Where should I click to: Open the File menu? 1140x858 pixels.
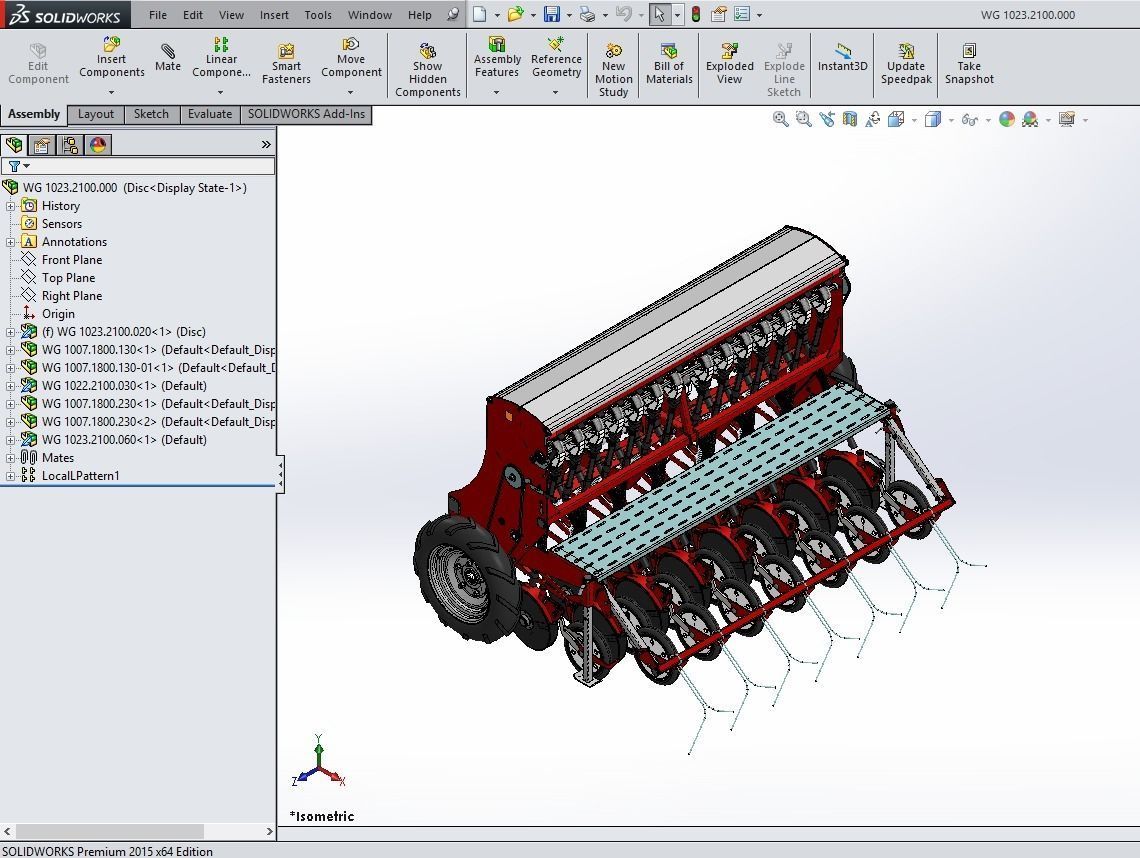[158, 15]
